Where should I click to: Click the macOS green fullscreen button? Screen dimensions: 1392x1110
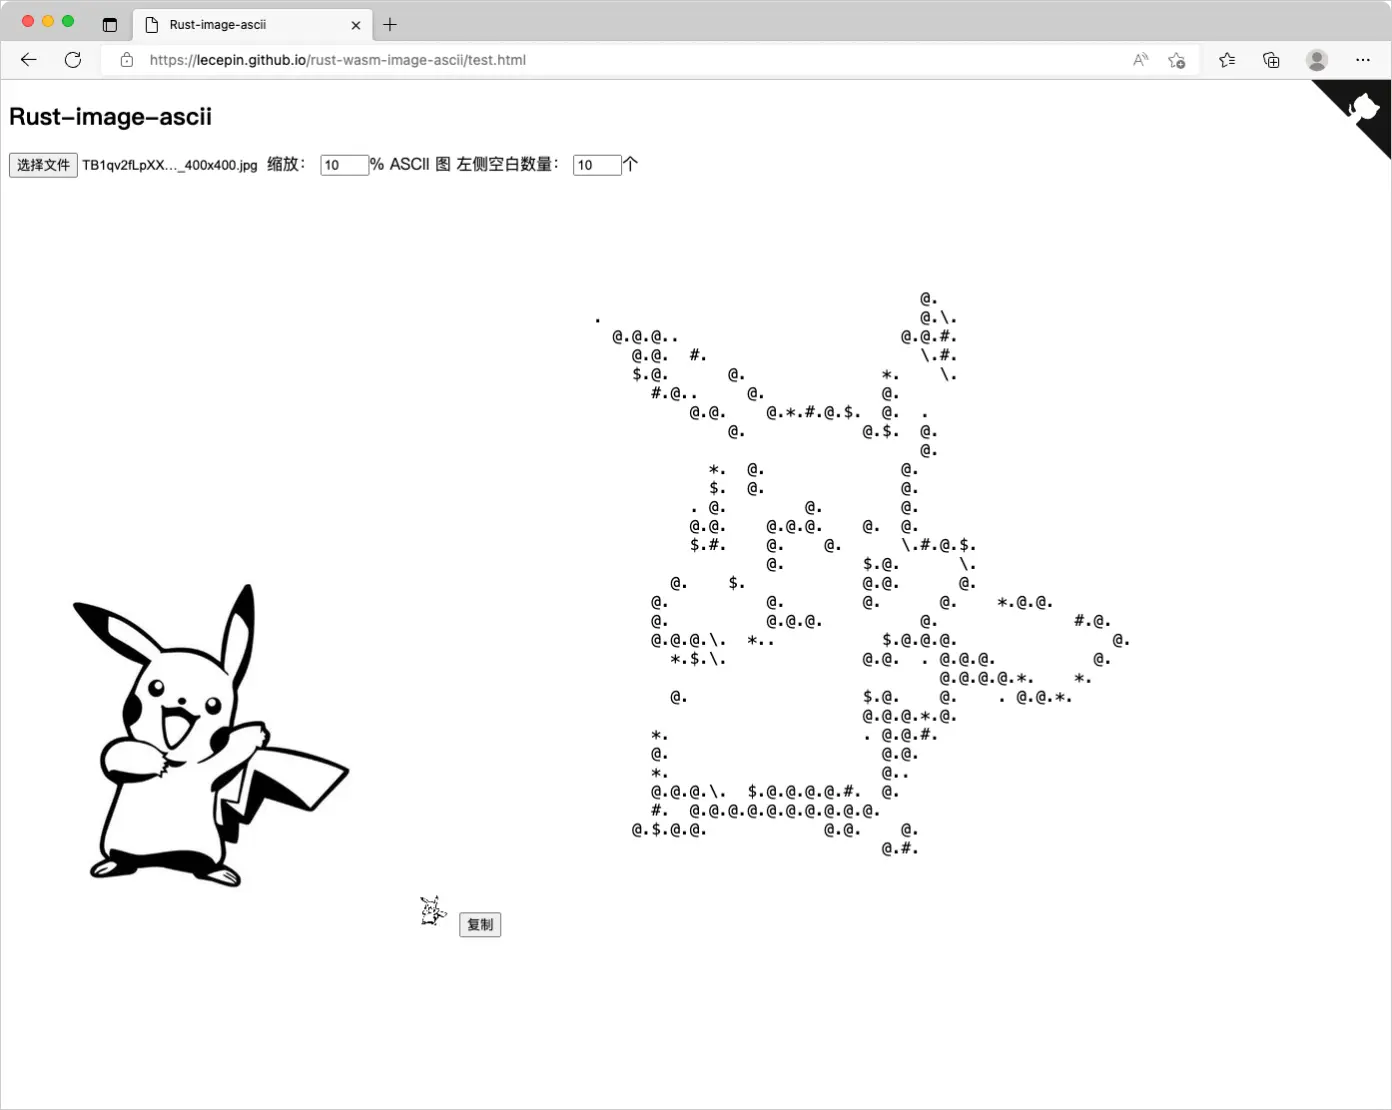(68, 21)
